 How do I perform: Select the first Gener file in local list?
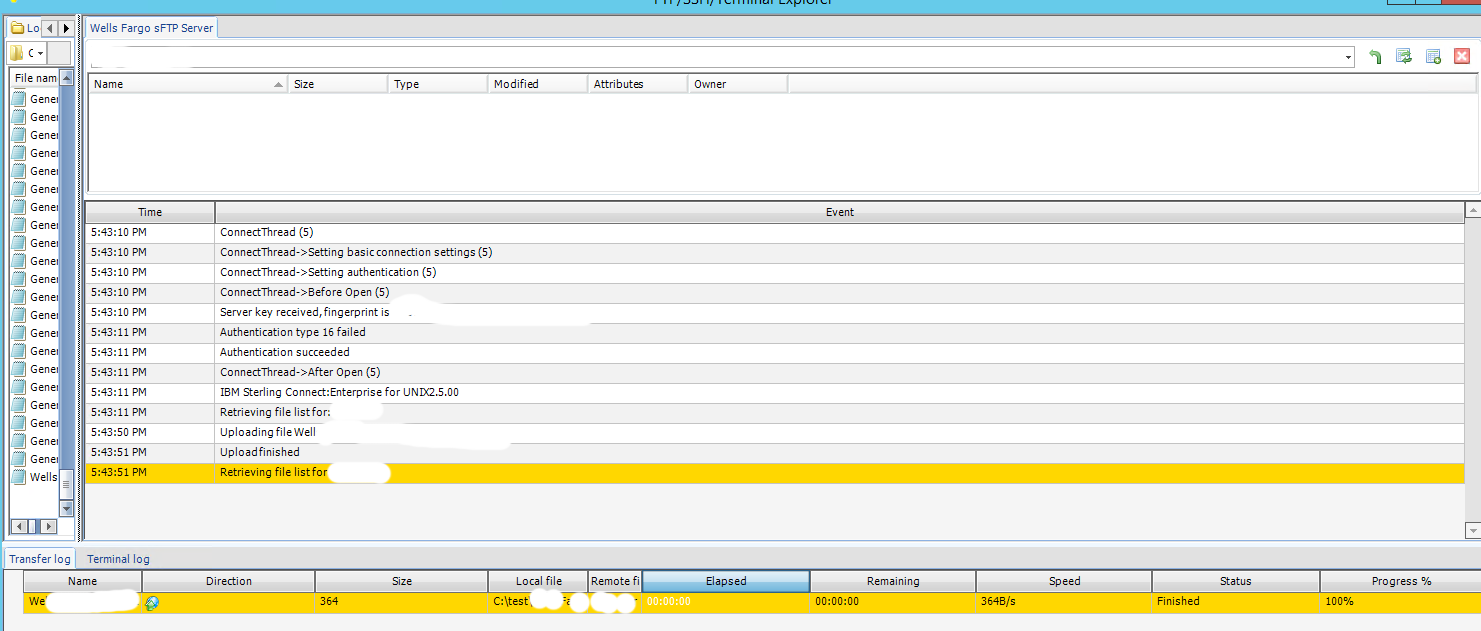click(42, 99)
